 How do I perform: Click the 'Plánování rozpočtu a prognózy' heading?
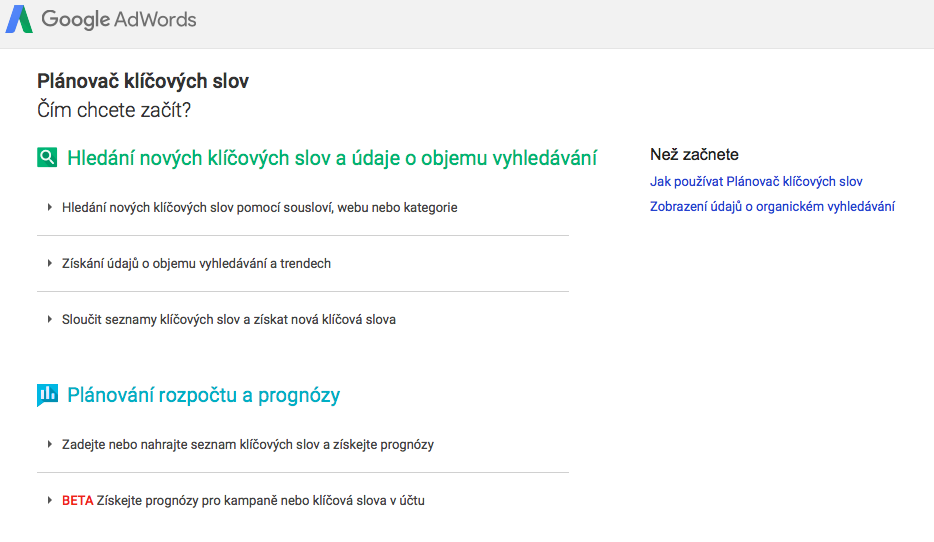[x=204, y=395]
